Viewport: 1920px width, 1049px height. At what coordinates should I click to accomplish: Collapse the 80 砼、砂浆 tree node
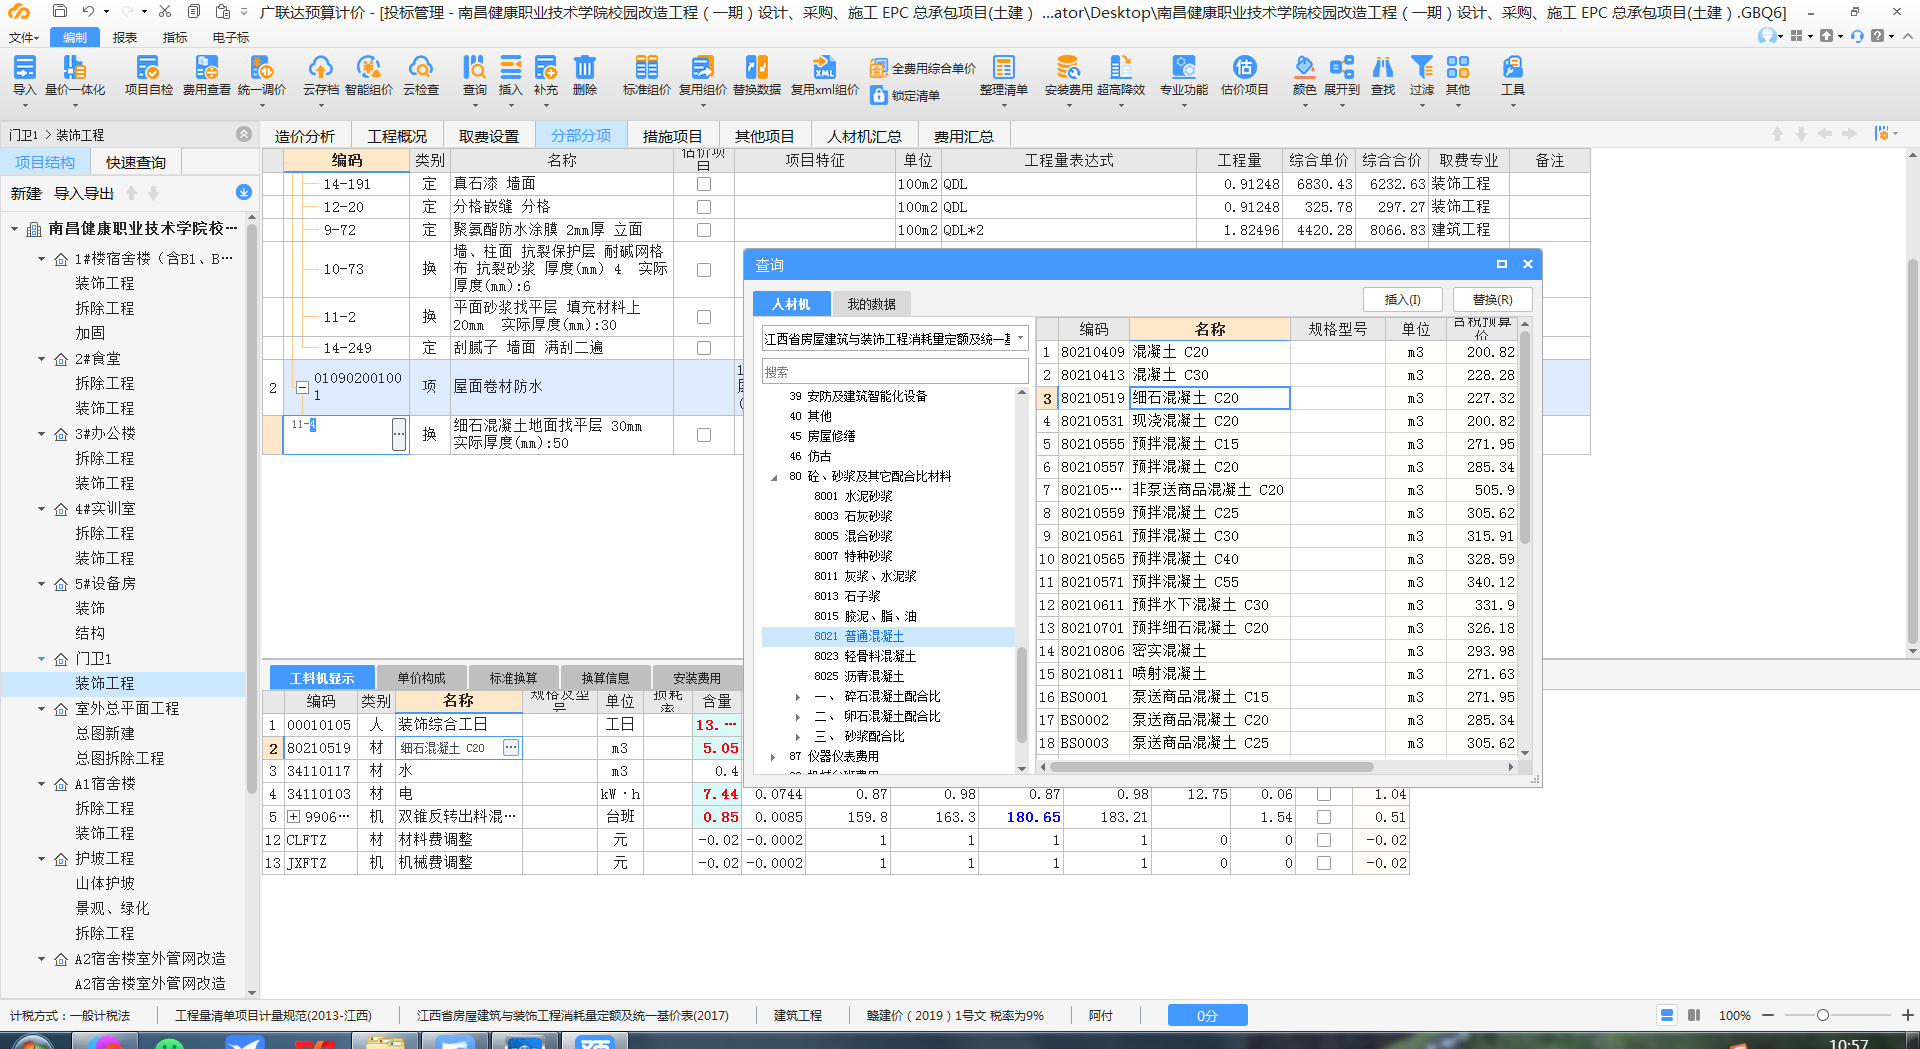pos(774,477)
